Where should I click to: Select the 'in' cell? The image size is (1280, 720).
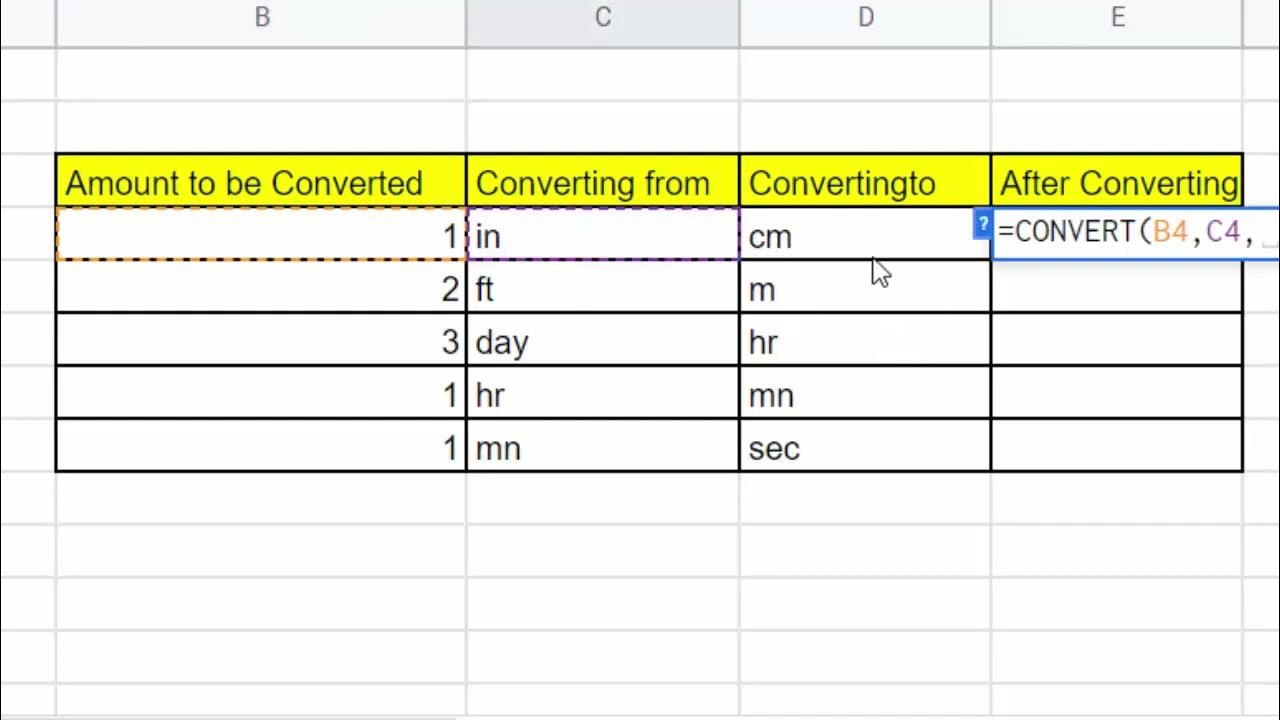point(603,236)
